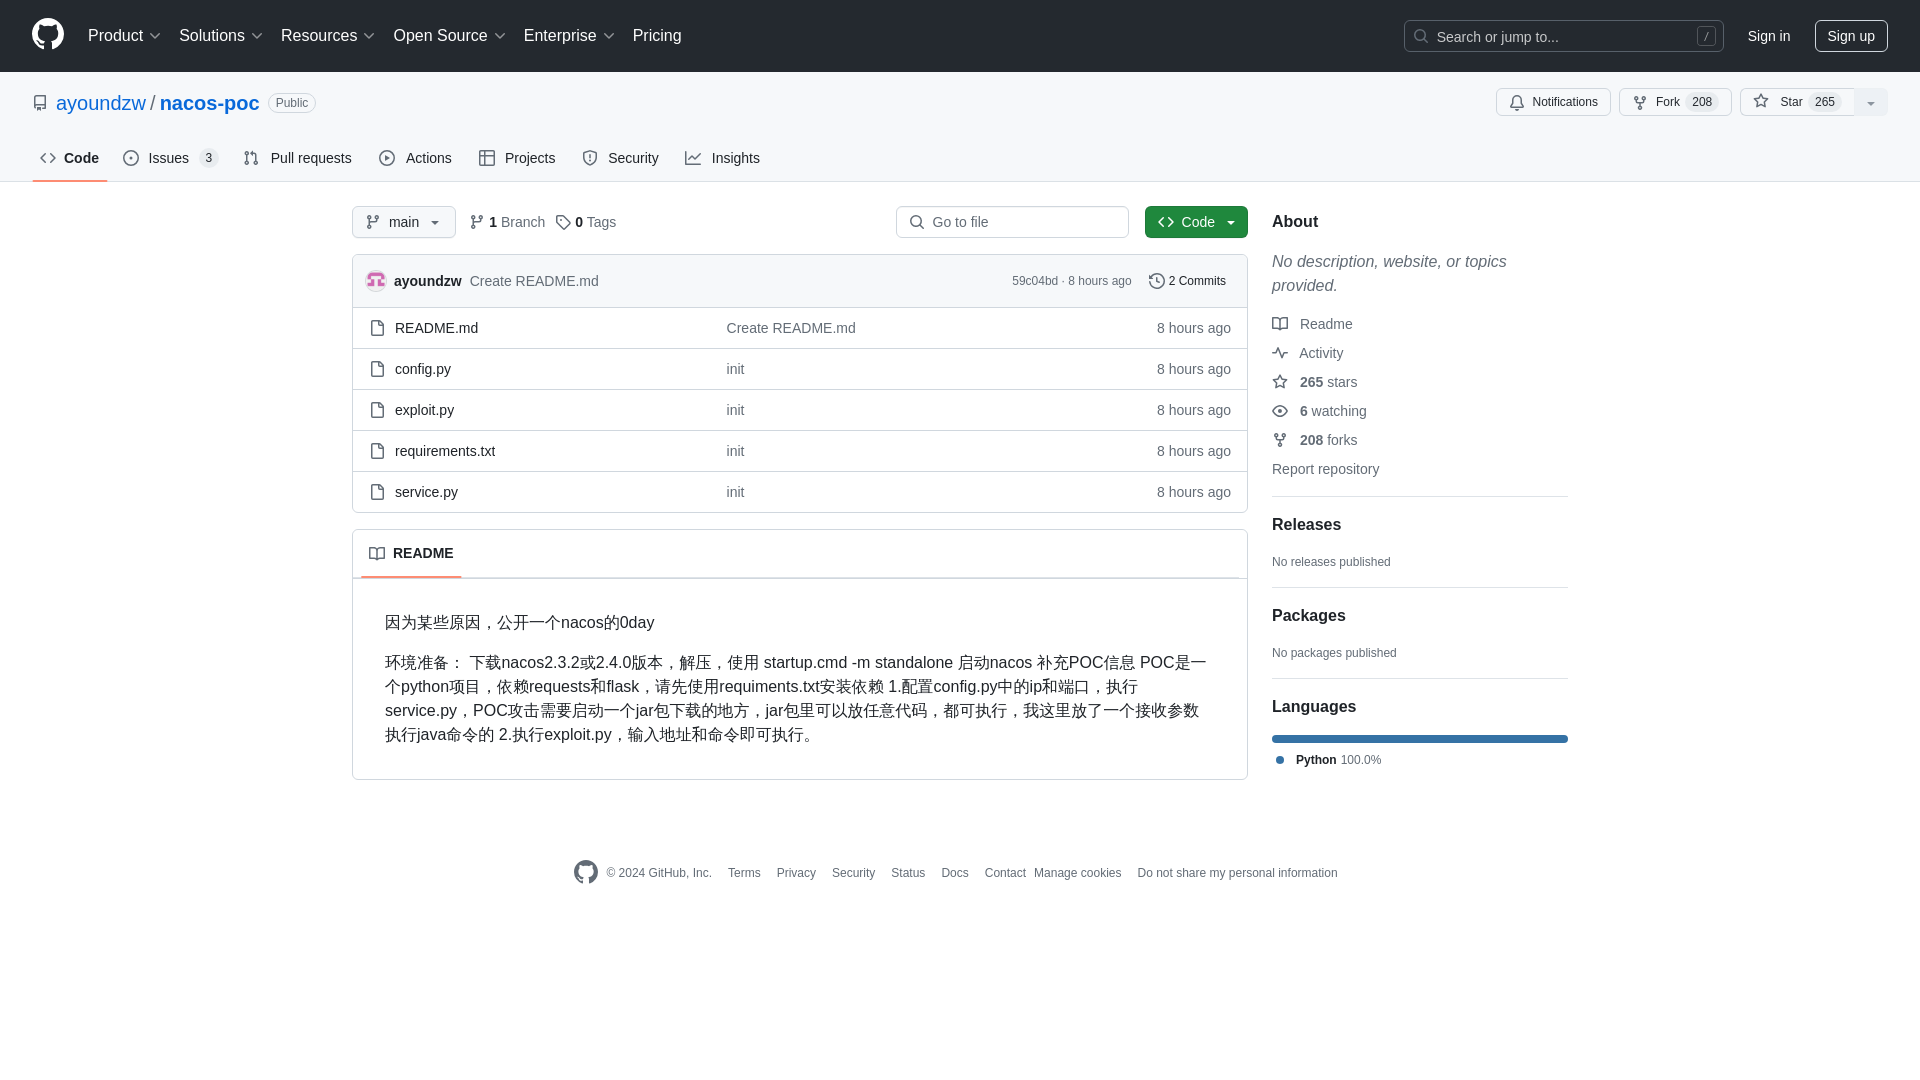Image resolution: width=1920 pixels, height=1080 pixels.
Task: Click Report repository link
Action: point(1325,469)
